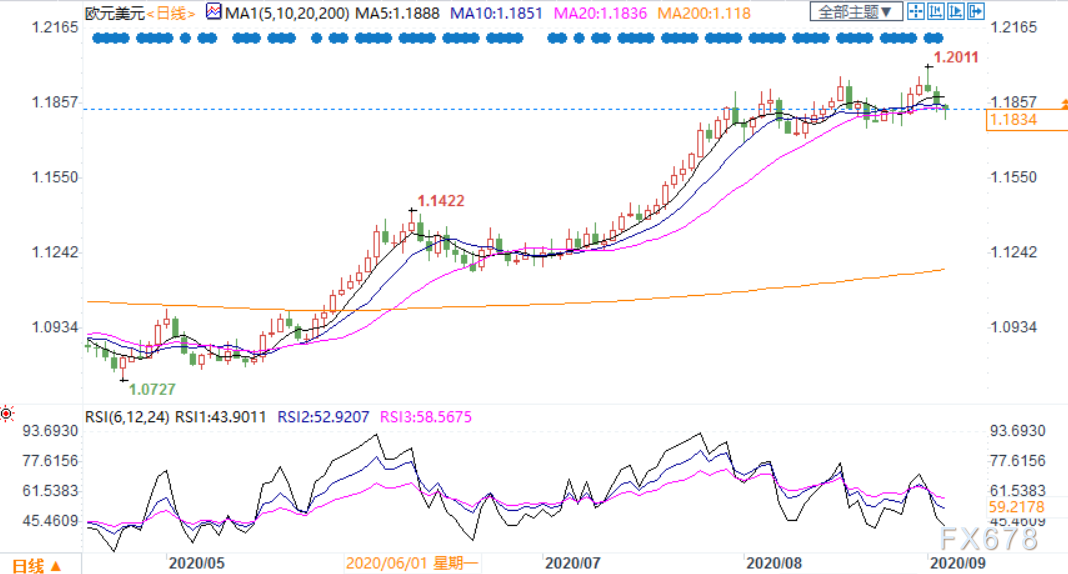This screenshot has height=574, width=1068.
Task: Click the highlighted 2020/06/01 星期一 date label
Action: click(412, 563)
